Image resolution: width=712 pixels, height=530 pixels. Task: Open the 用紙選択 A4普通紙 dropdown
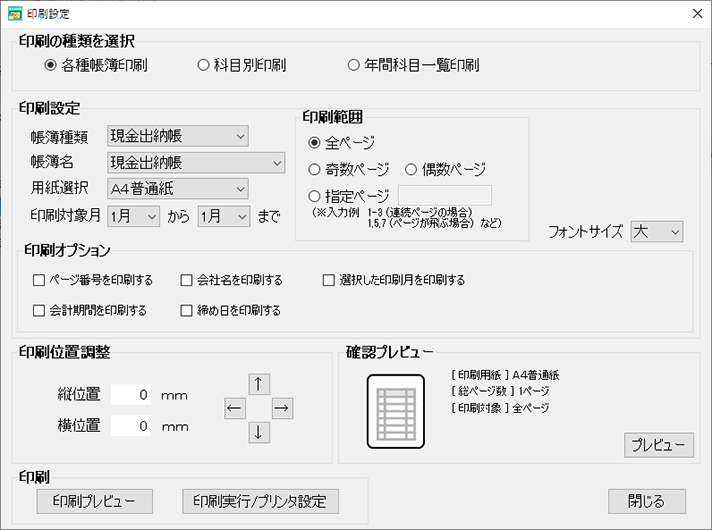tap(178, 189)
